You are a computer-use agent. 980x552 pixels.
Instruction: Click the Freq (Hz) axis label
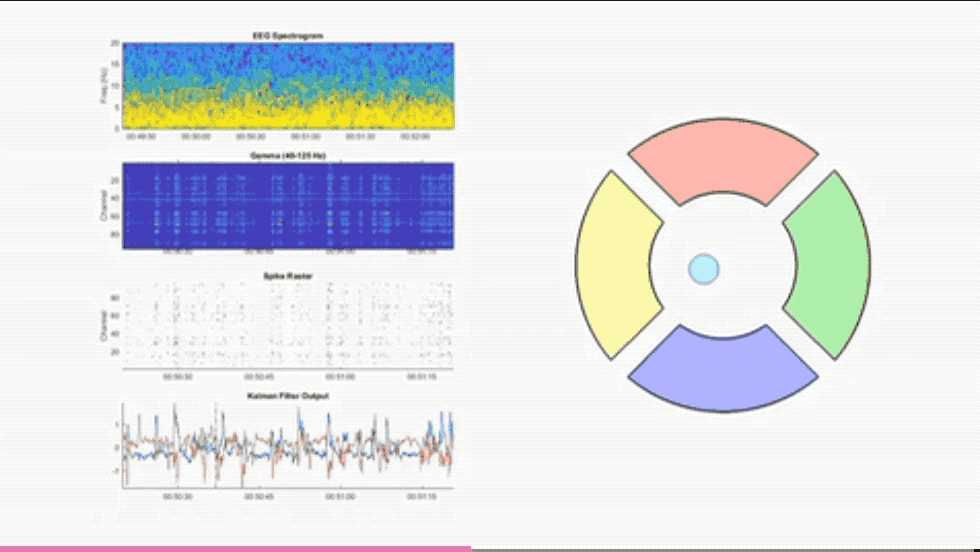[105, 88]
